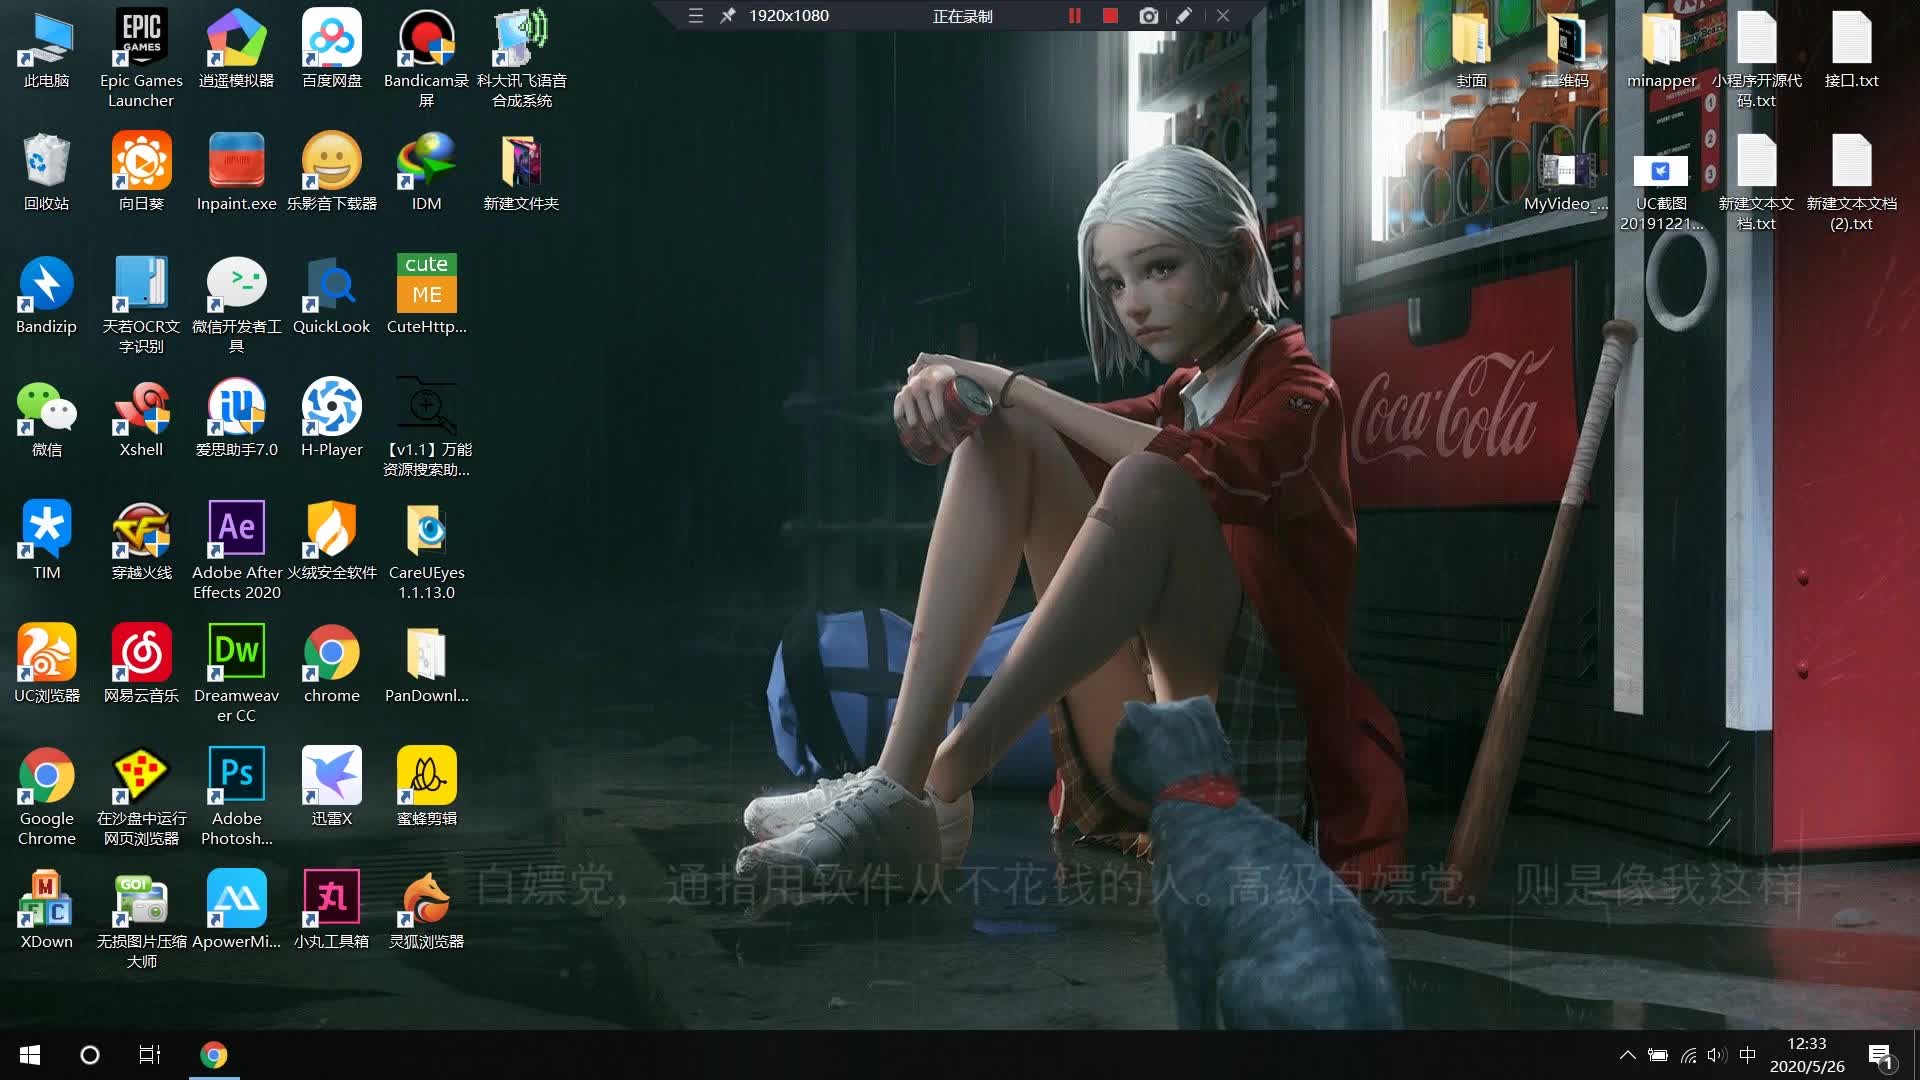This screenshot has width=1920, height=1080.
Task: Launch the XDown icon
Action: (46, 910)
